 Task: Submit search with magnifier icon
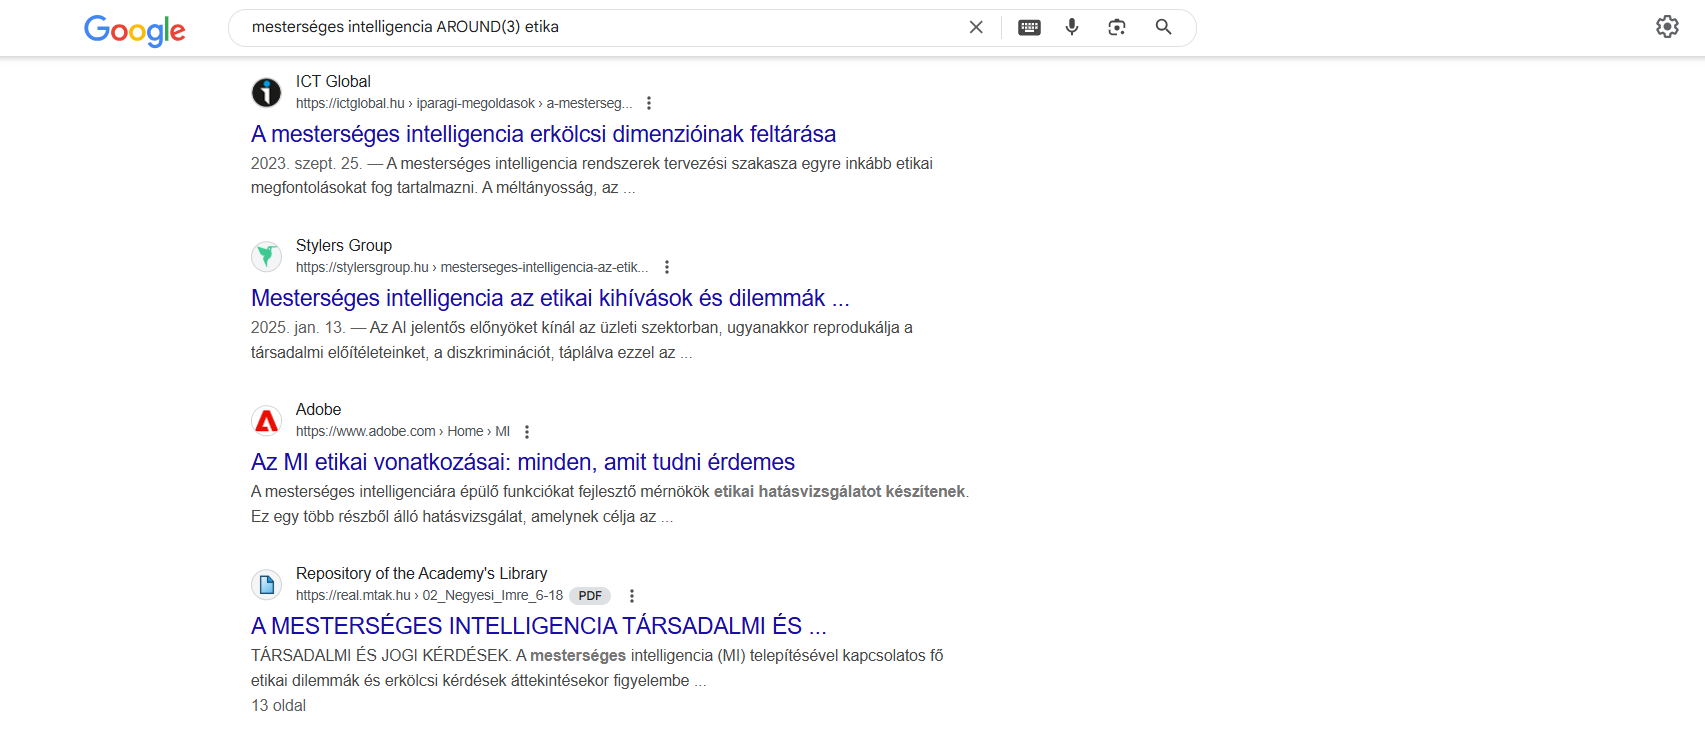click(x=1163, y=27)
